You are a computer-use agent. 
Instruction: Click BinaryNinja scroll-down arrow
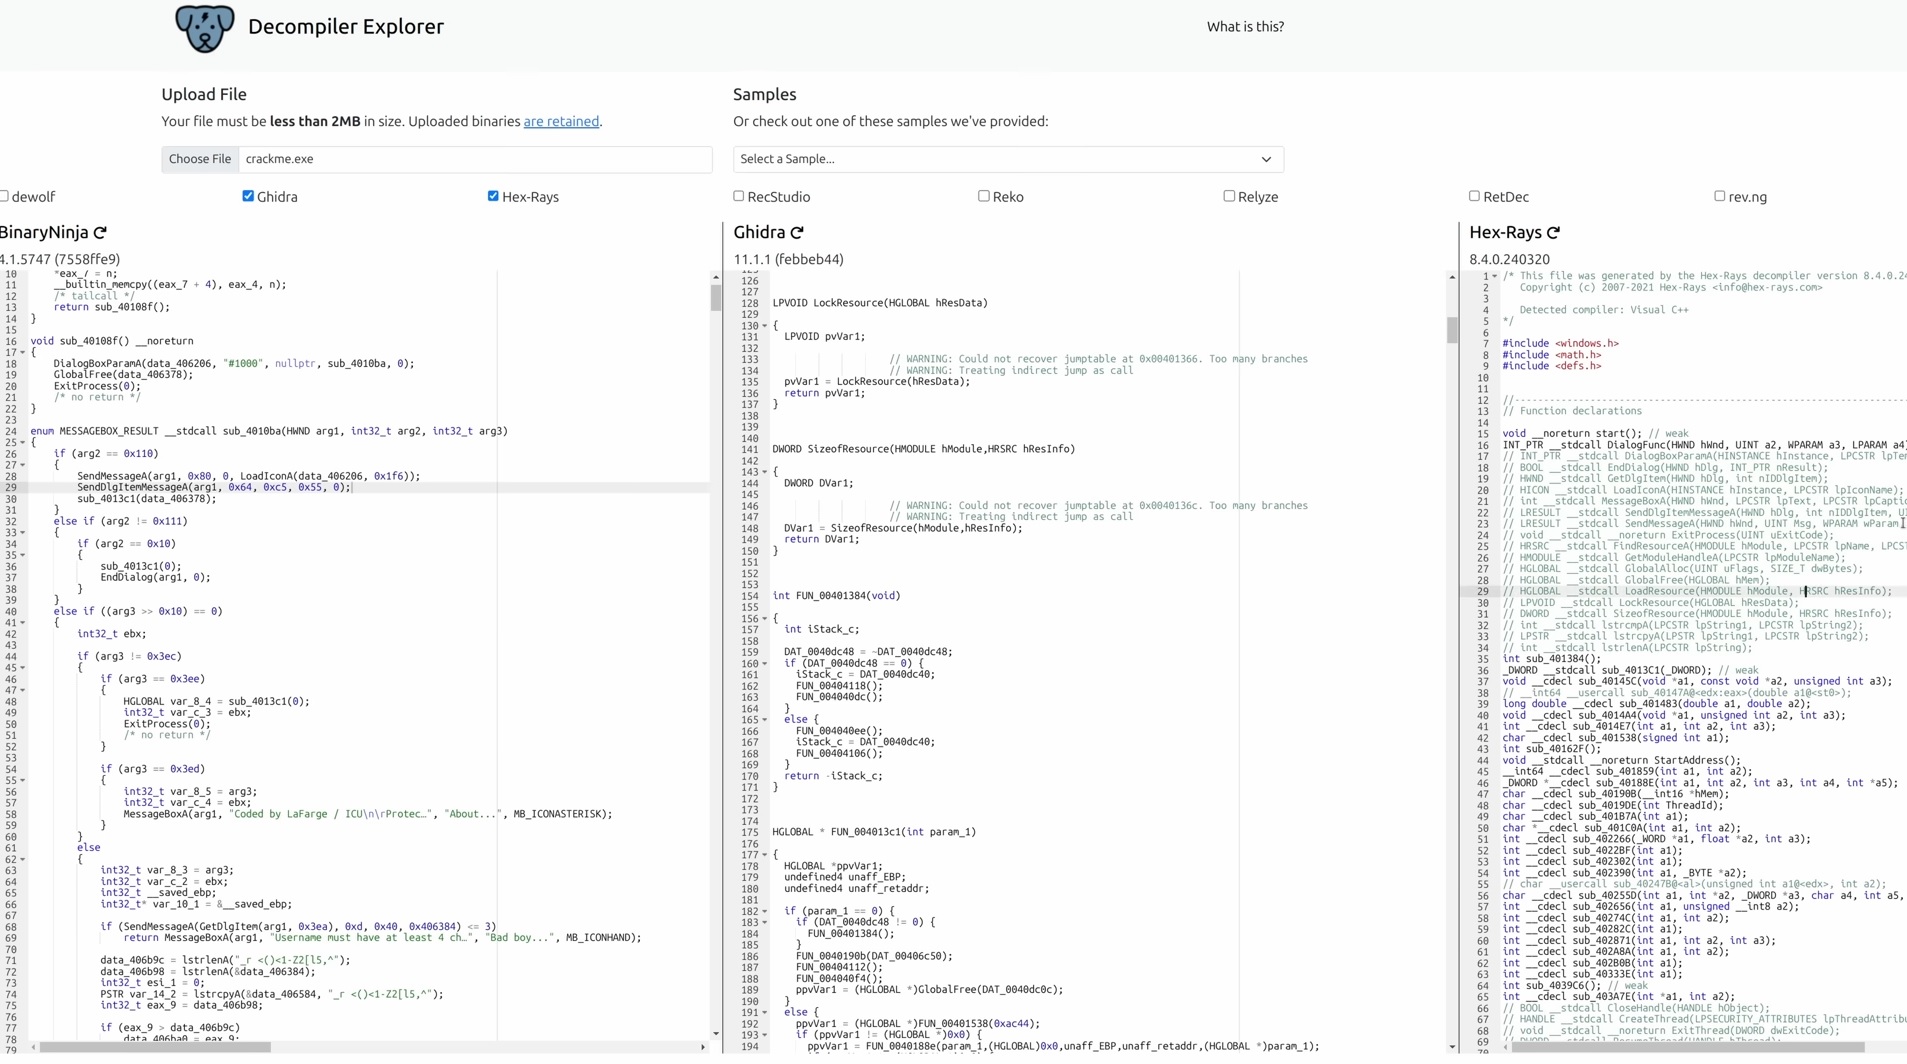click(x=716, y=1034)
